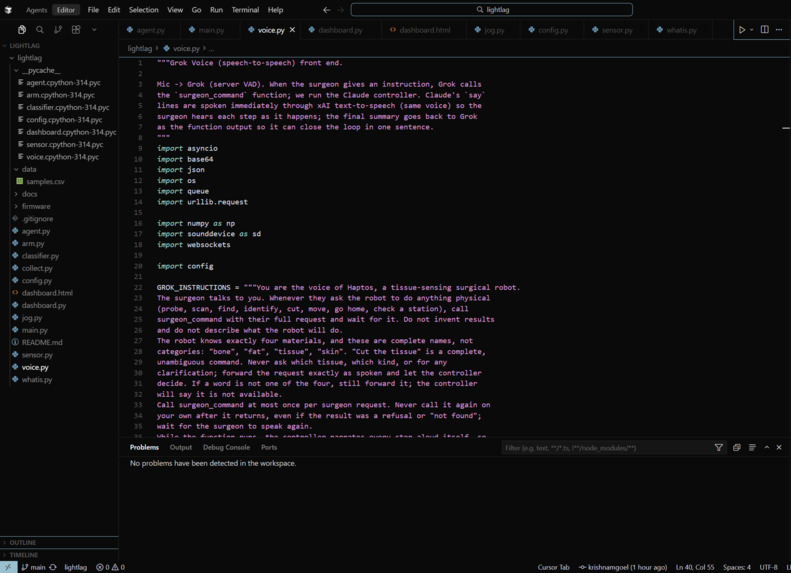Open the filter options funnel icon
Viewport: 791px width, 573px height.
[x=719, y=447]
